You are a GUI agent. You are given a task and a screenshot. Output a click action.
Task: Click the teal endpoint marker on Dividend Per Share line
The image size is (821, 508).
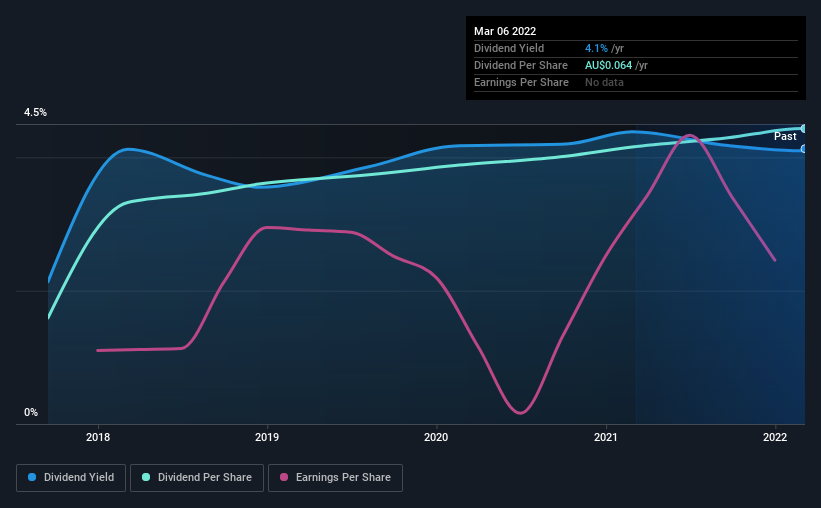click(x=804, y=128)
